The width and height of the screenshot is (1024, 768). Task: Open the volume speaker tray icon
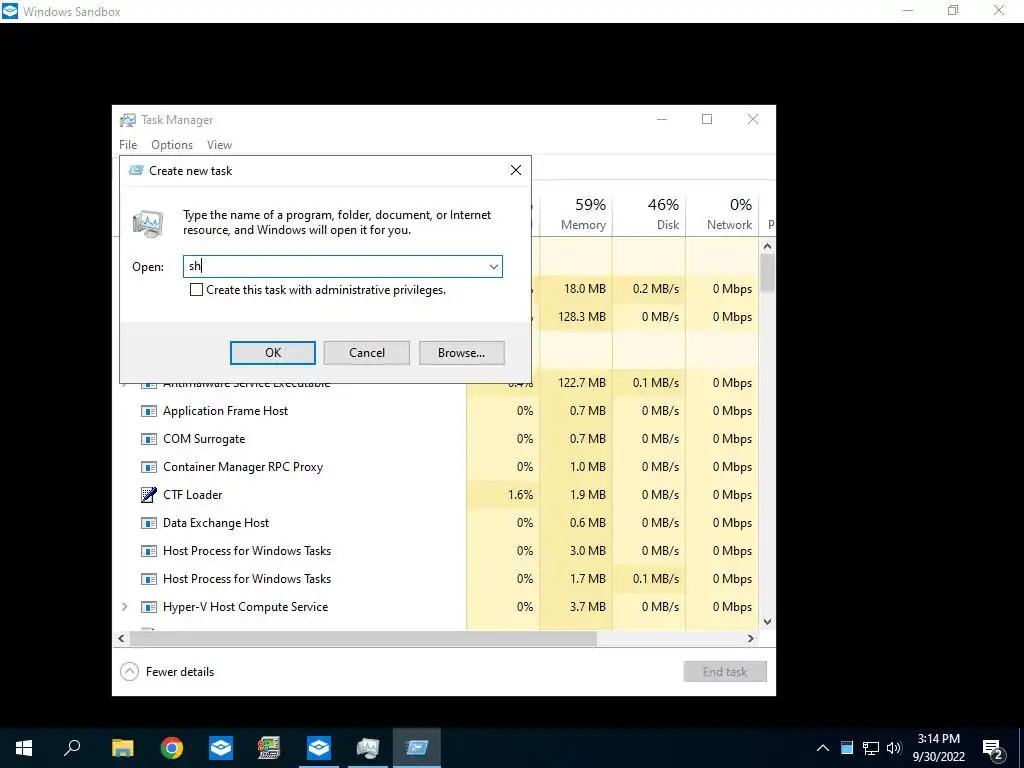[x=894, y=748]
